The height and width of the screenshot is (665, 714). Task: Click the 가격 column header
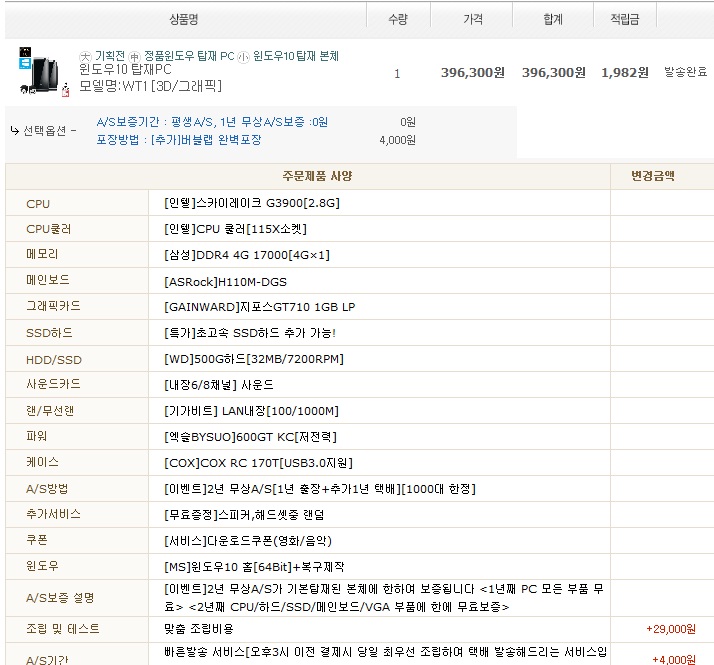(473, 19)
